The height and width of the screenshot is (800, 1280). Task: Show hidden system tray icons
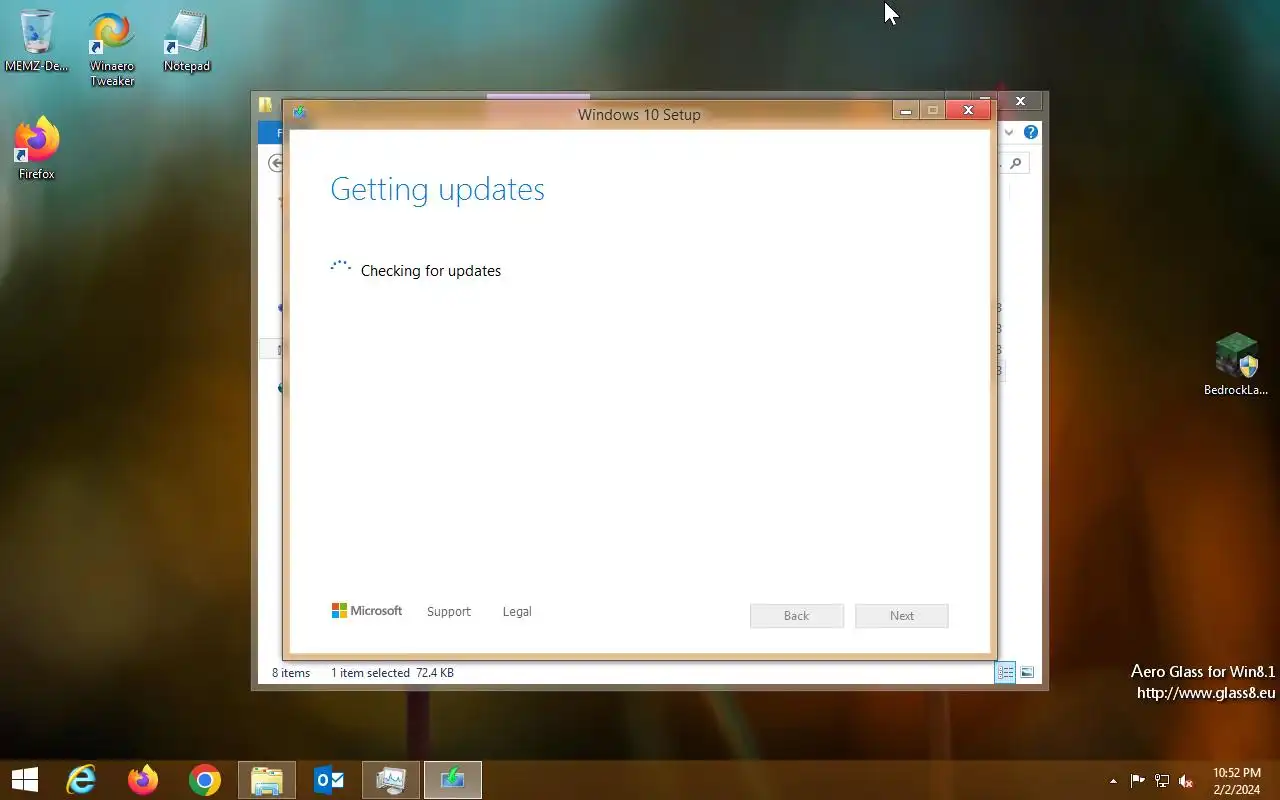point(1113,781)
